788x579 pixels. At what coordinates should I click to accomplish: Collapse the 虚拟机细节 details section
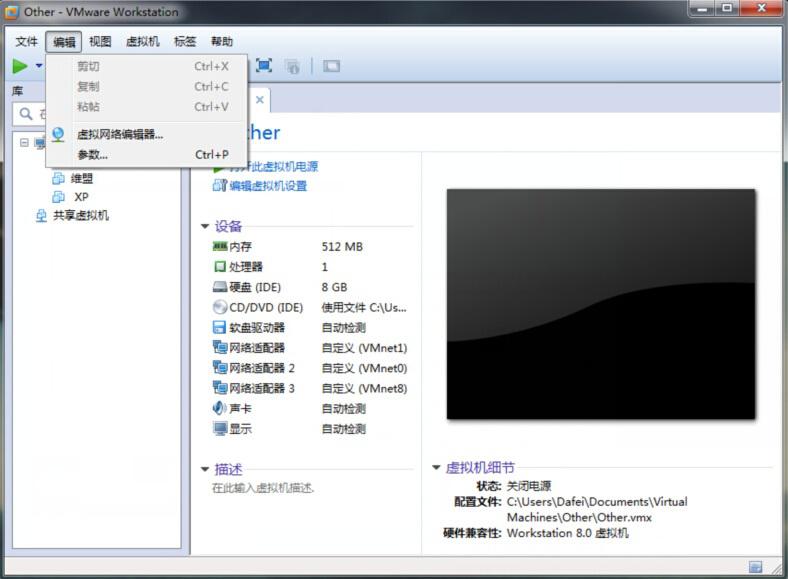pos(436,468)
